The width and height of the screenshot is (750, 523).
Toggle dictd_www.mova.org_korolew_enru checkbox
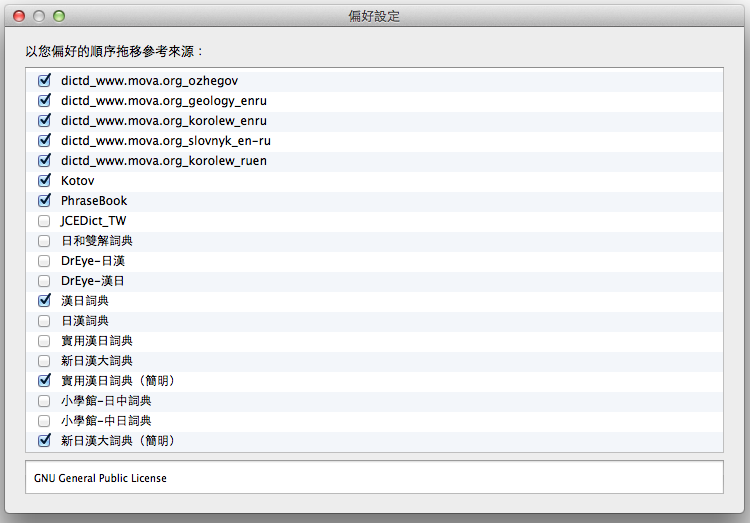pyautogui.click(x=44, y=121)
